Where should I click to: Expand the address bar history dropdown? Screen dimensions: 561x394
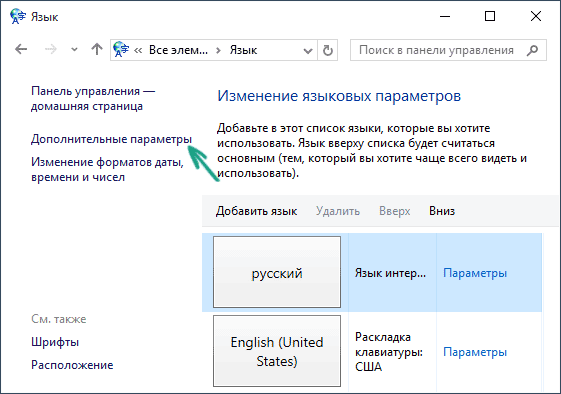[308, 50]
